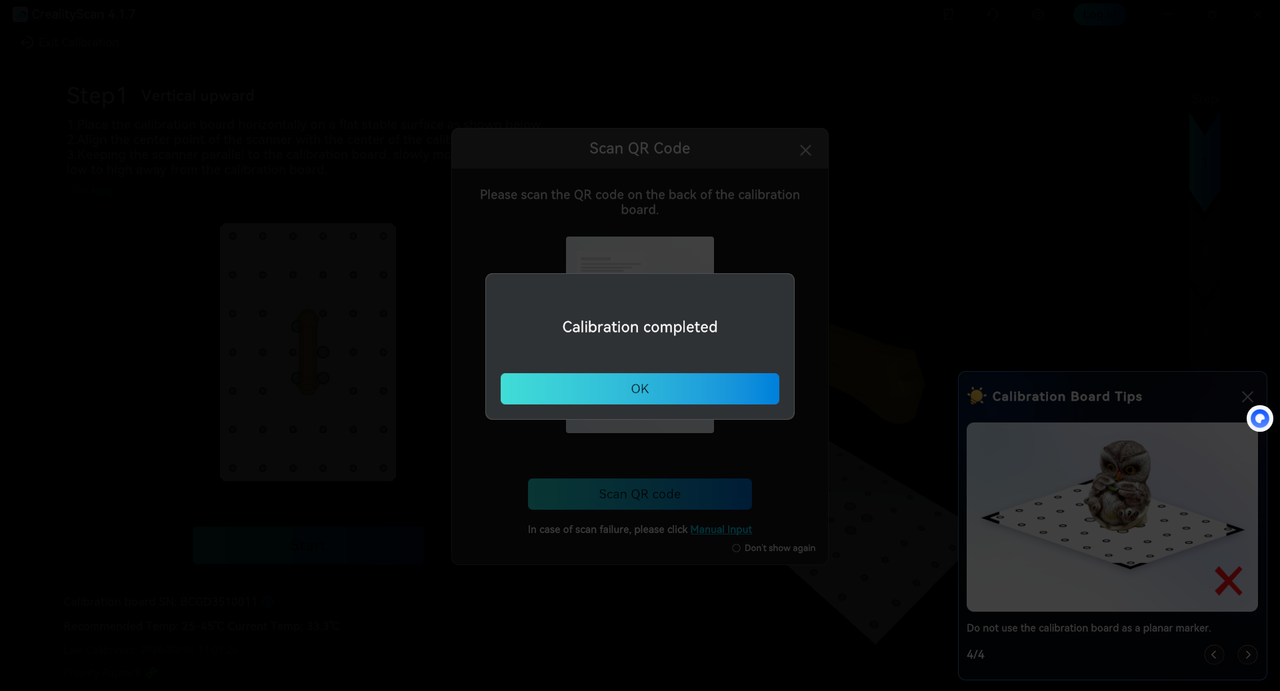Go to the previous calibration tip
This screenshot has height=691, width=1280.
1214,654
